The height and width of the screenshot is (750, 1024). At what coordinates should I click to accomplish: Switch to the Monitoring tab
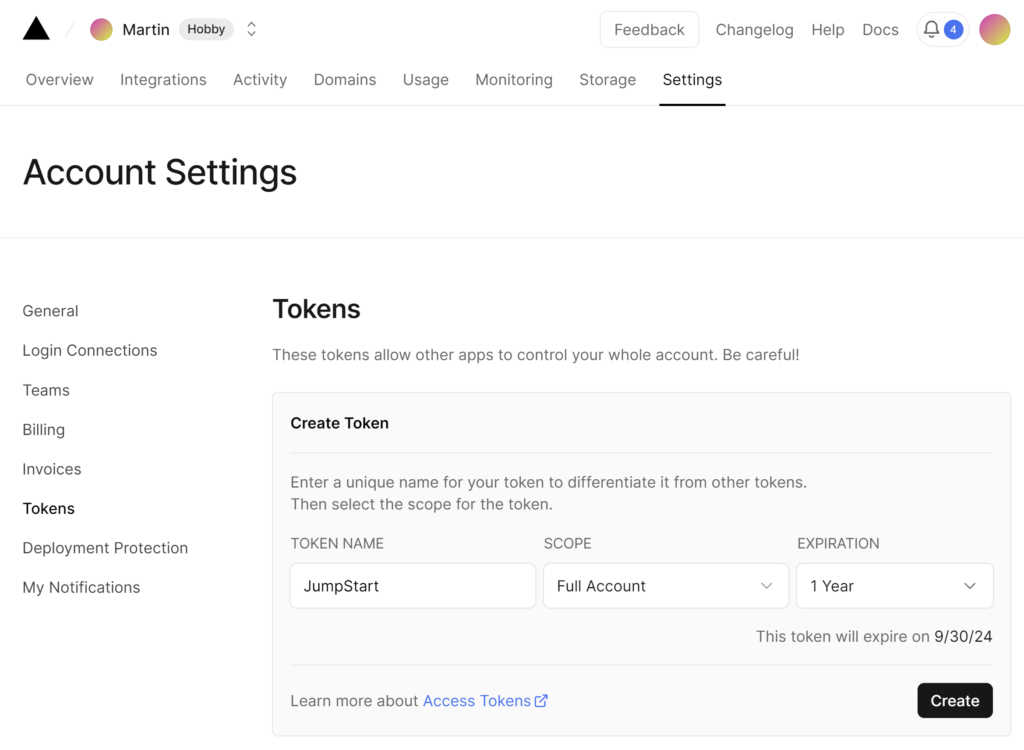click(x=514, y=79)
